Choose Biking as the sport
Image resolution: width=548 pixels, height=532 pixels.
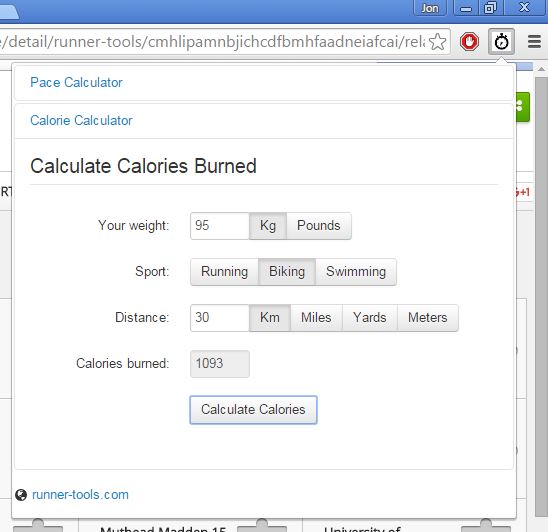(287, 272)
